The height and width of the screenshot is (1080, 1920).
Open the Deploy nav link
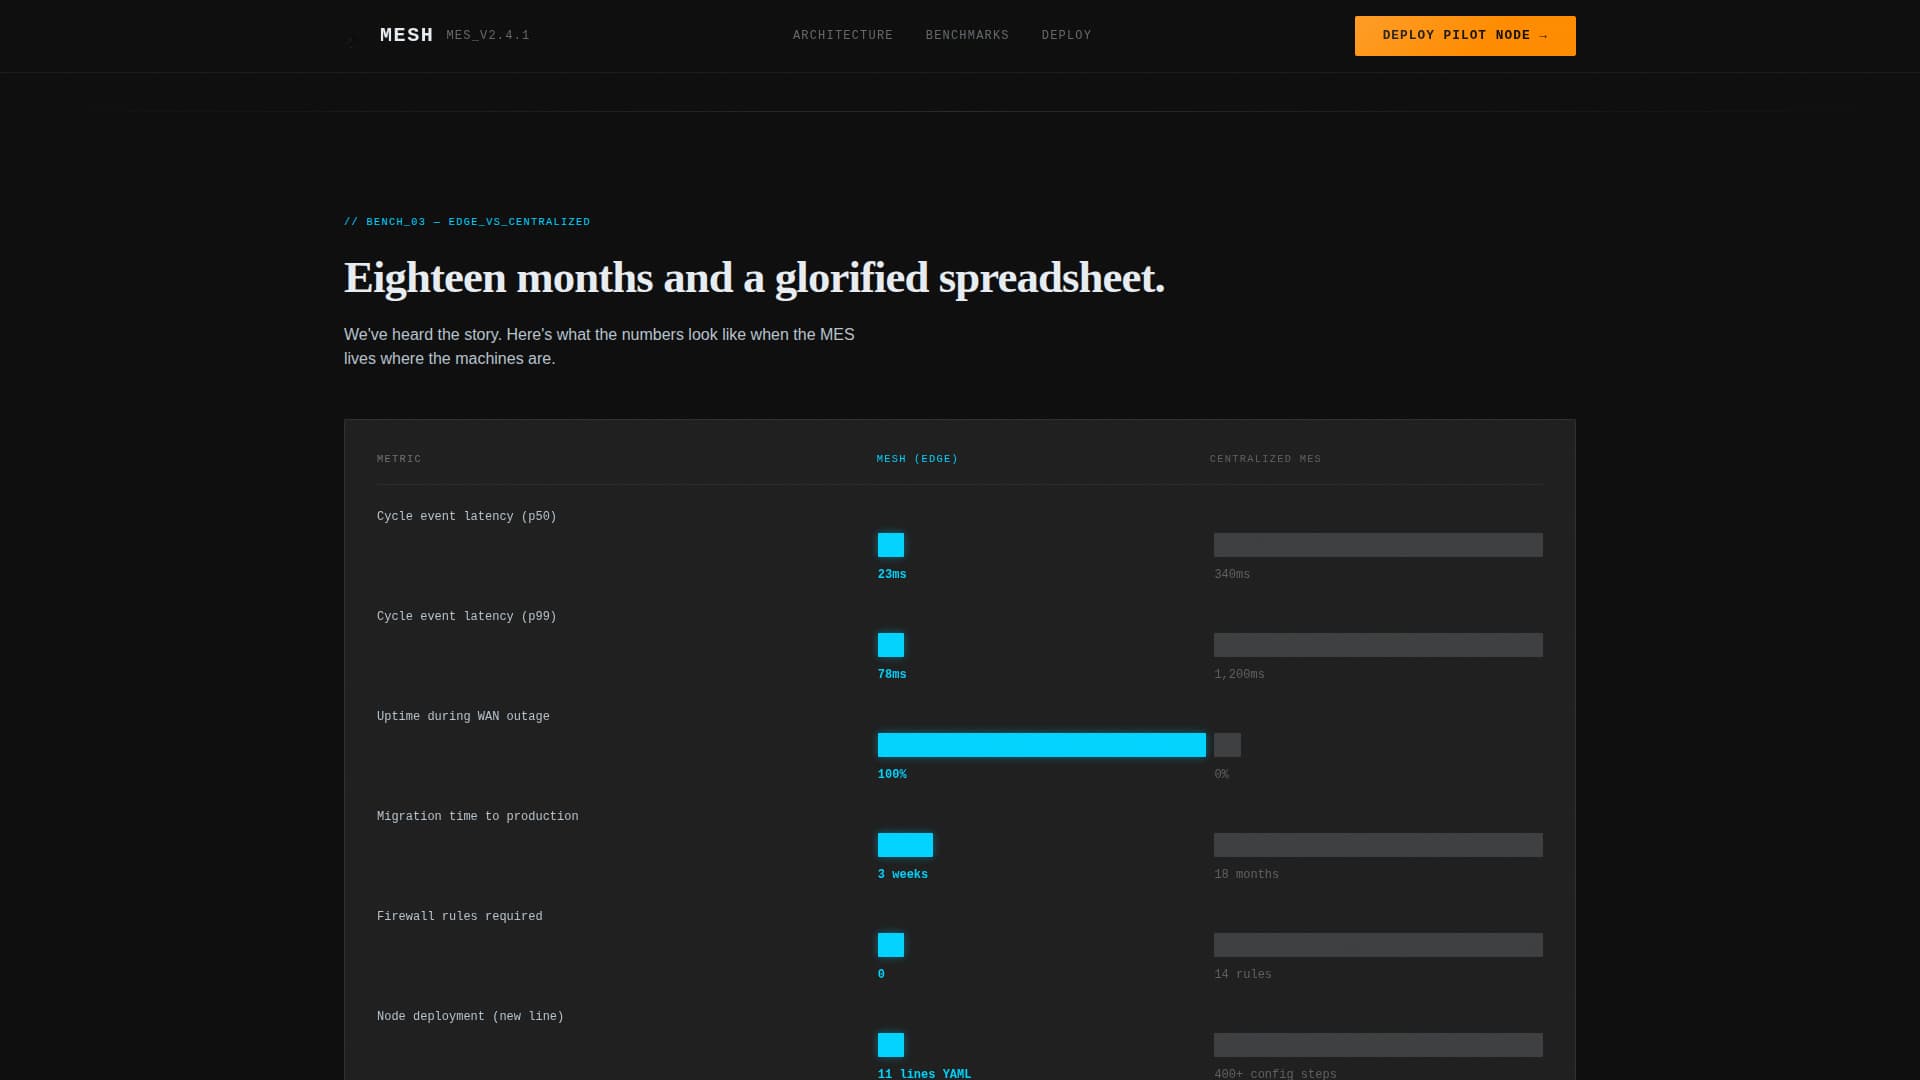pos(1066,35)
